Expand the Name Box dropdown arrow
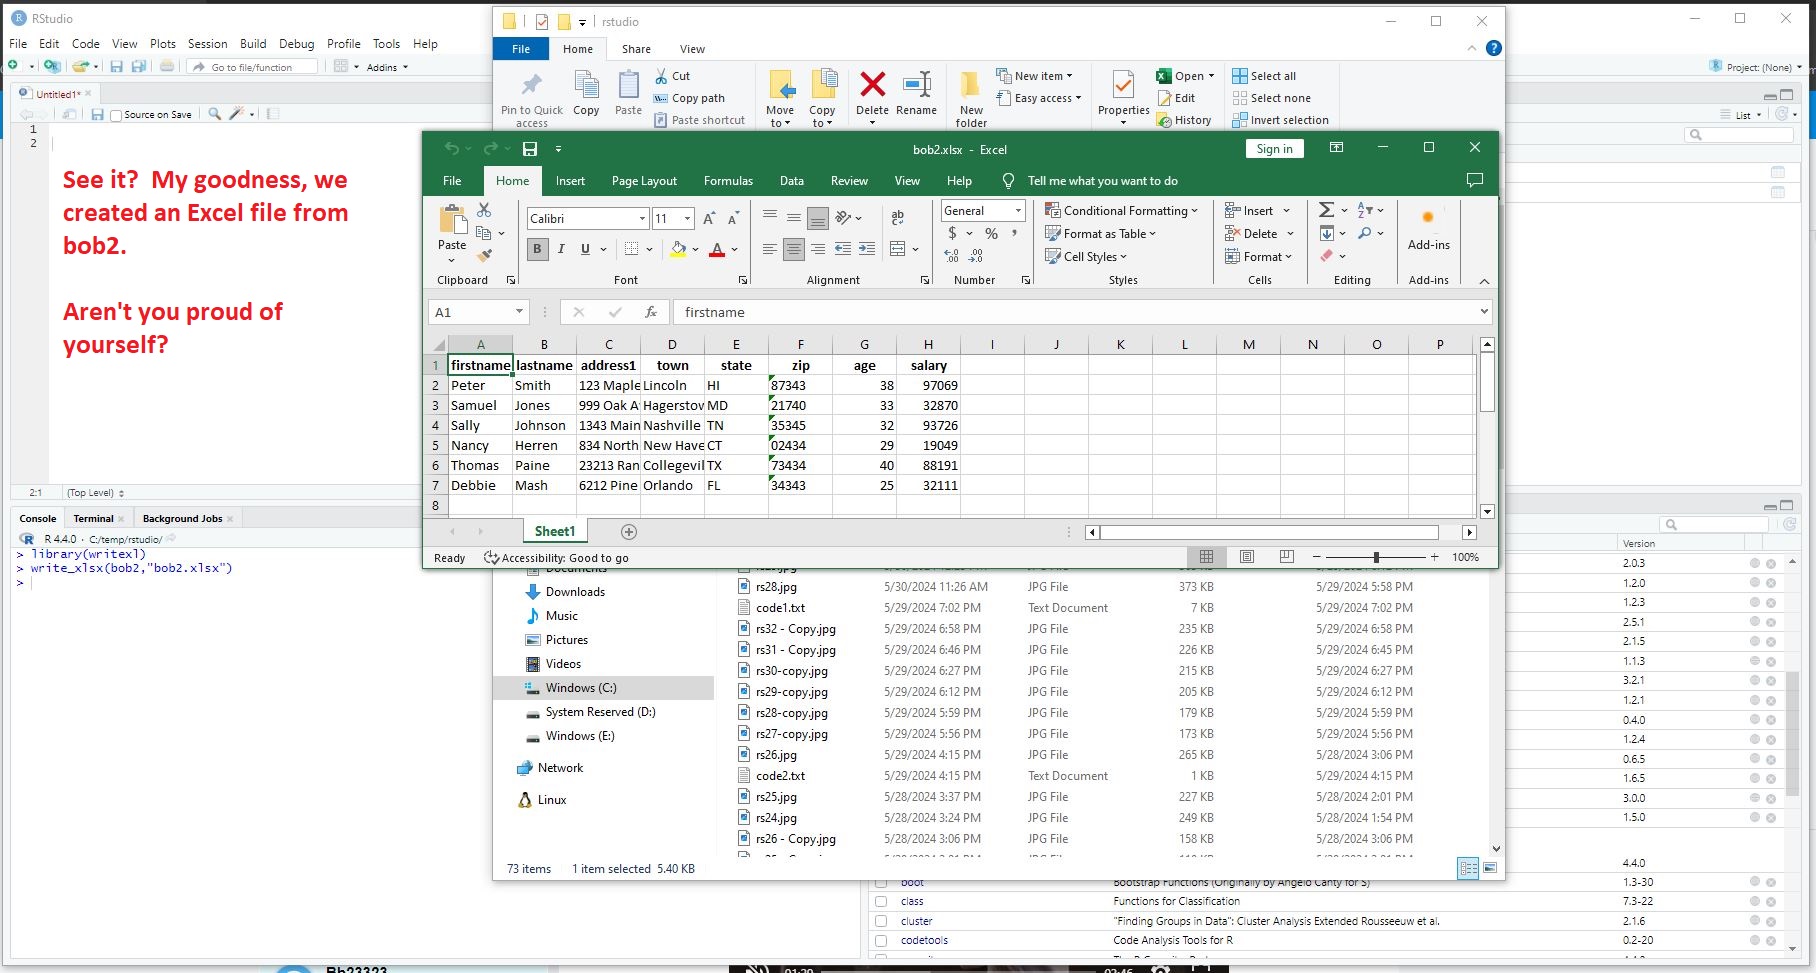The image size is (1816, 973). pos(519,312)
